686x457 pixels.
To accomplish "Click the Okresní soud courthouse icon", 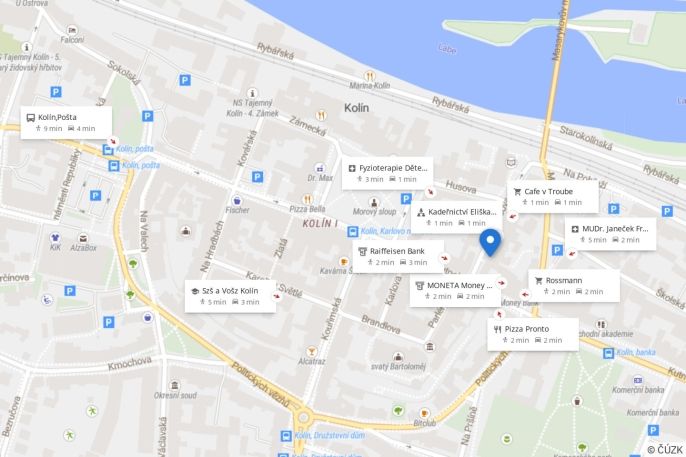I will (175, 385).
